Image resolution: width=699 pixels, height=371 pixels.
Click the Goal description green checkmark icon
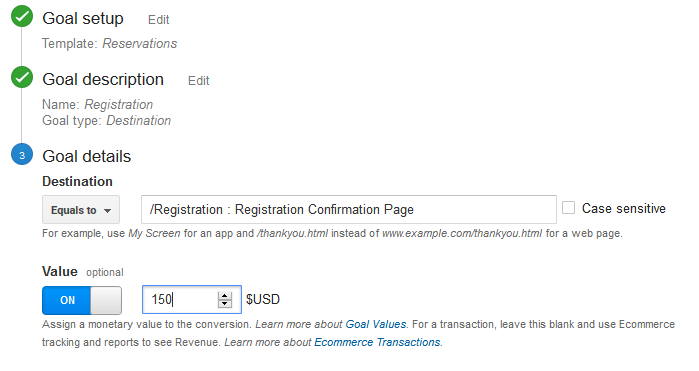coord(22,77)
